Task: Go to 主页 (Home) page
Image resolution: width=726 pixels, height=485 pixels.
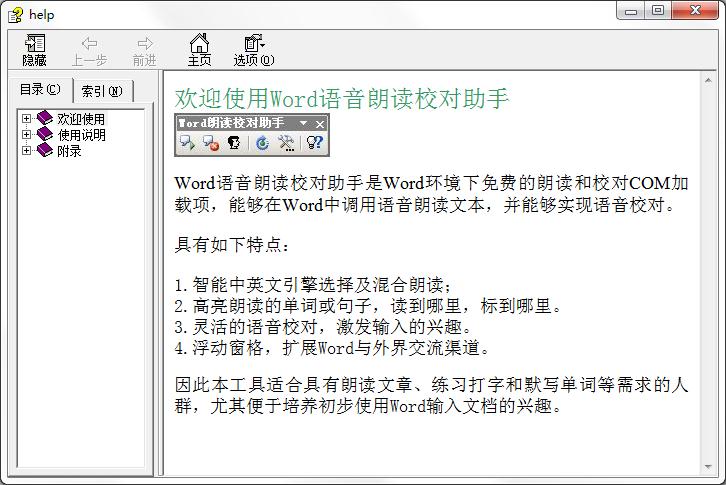Action: tap(199, 50)
